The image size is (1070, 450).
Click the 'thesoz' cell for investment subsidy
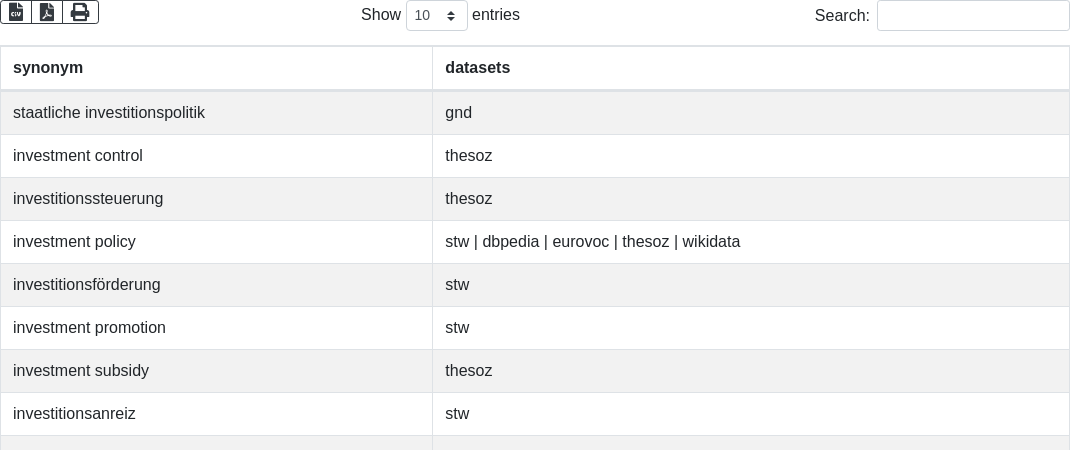click(468, 371)
